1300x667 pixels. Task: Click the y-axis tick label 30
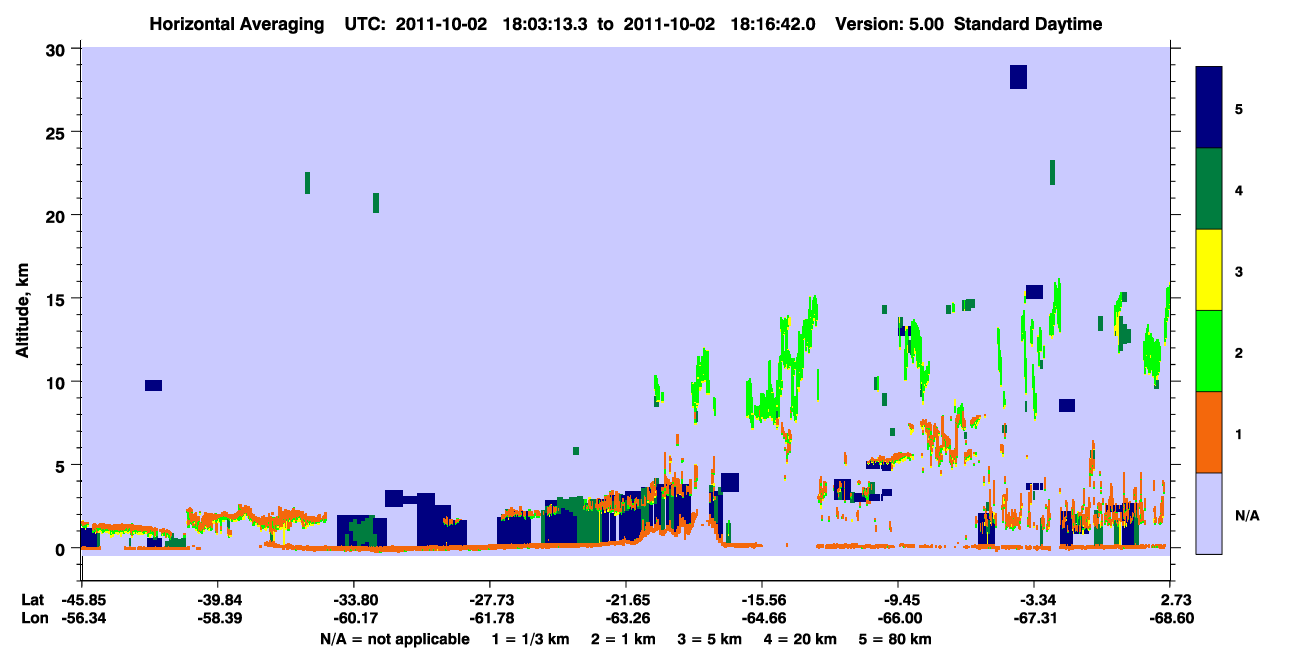[x=58, y=49]
